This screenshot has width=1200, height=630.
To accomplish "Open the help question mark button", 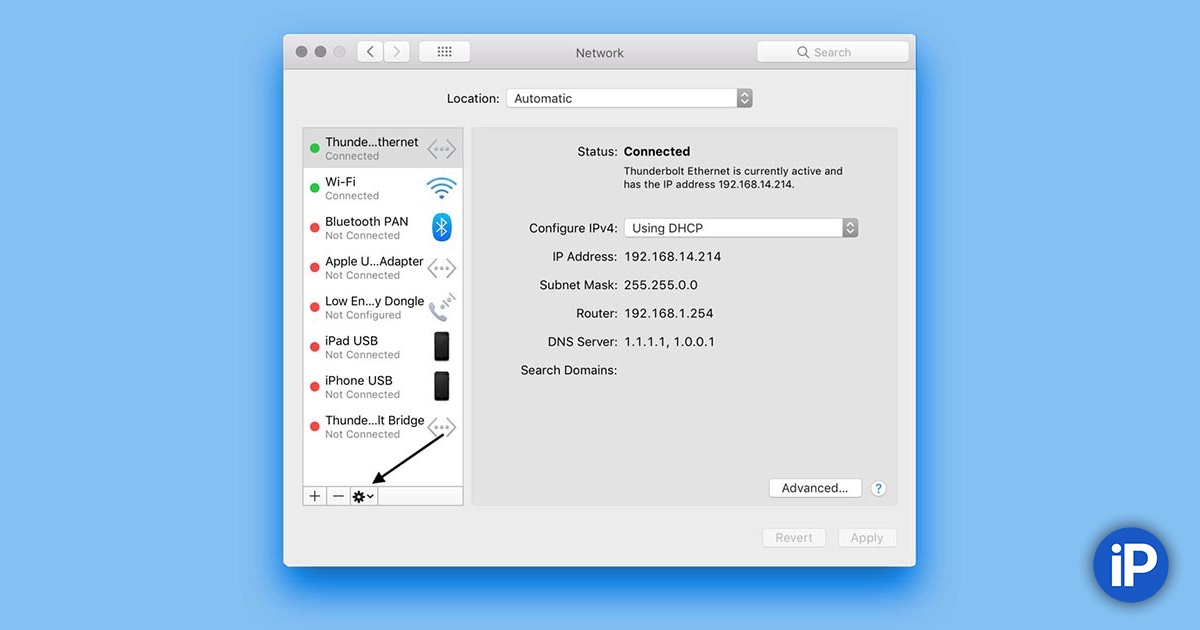I will (x=878, y=488).
